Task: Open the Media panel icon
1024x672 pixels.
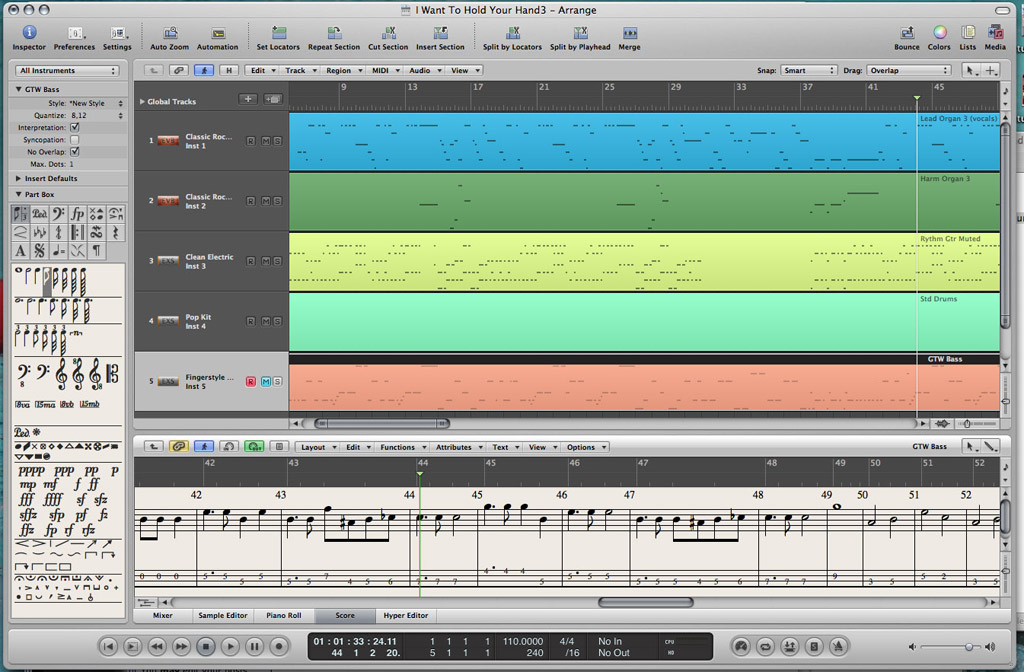Action: (995, 37)
